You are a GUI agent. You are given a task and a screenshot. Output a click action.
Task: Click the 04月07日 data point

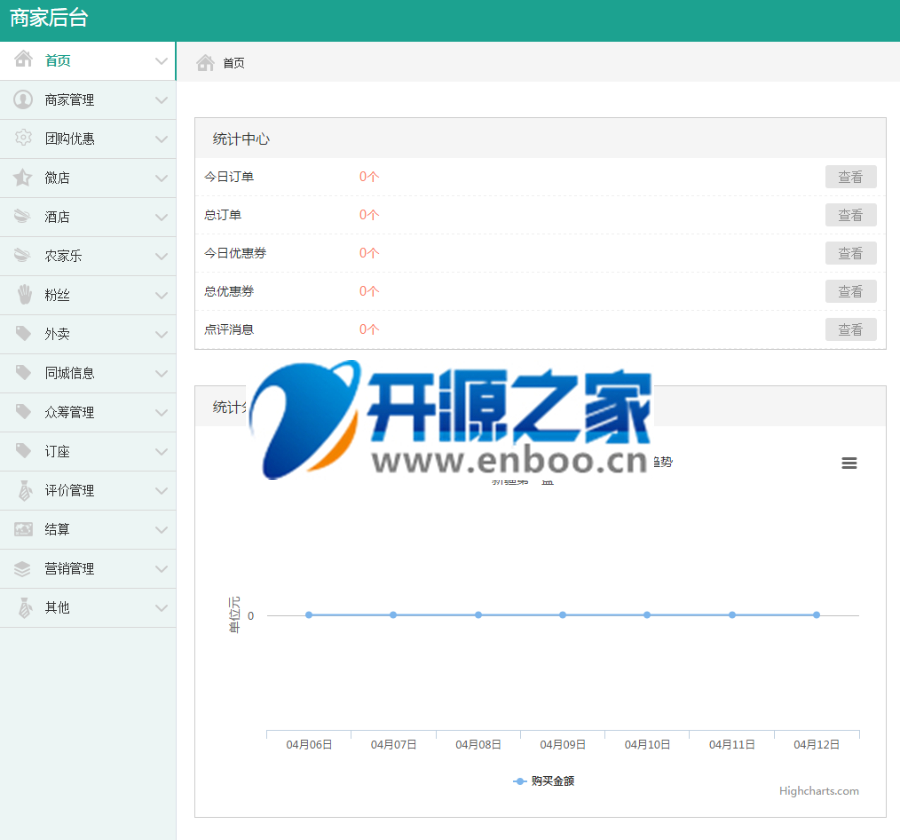[393, 615]
